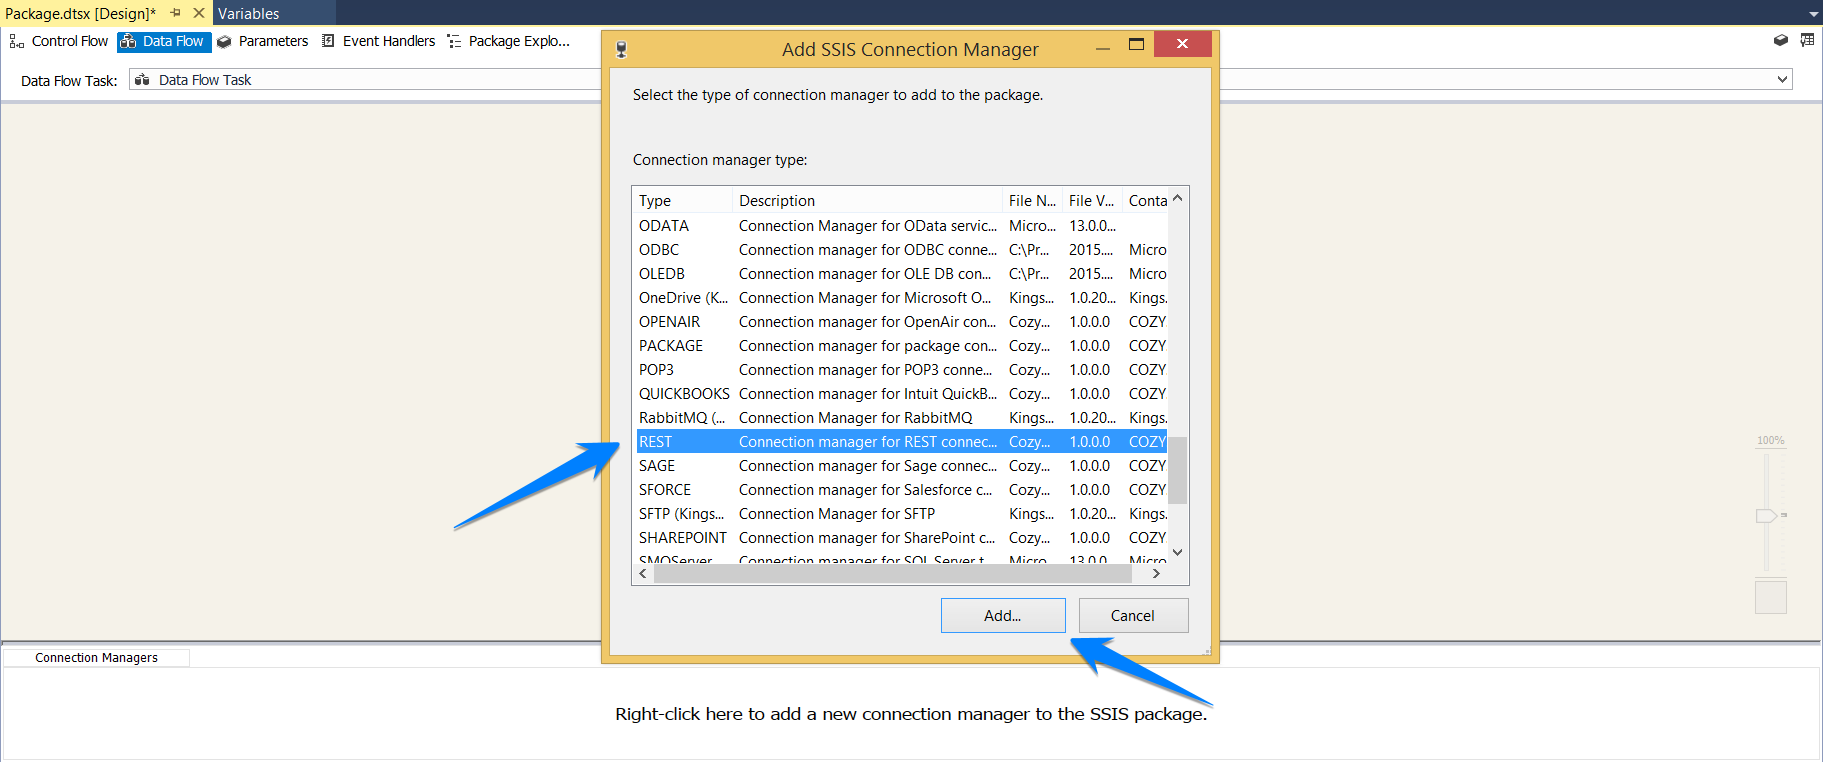Screen dimensions: 1823x762
Task: Maximize the Add SSIS Connection Manager dialog
Action: click(1136, 44)
